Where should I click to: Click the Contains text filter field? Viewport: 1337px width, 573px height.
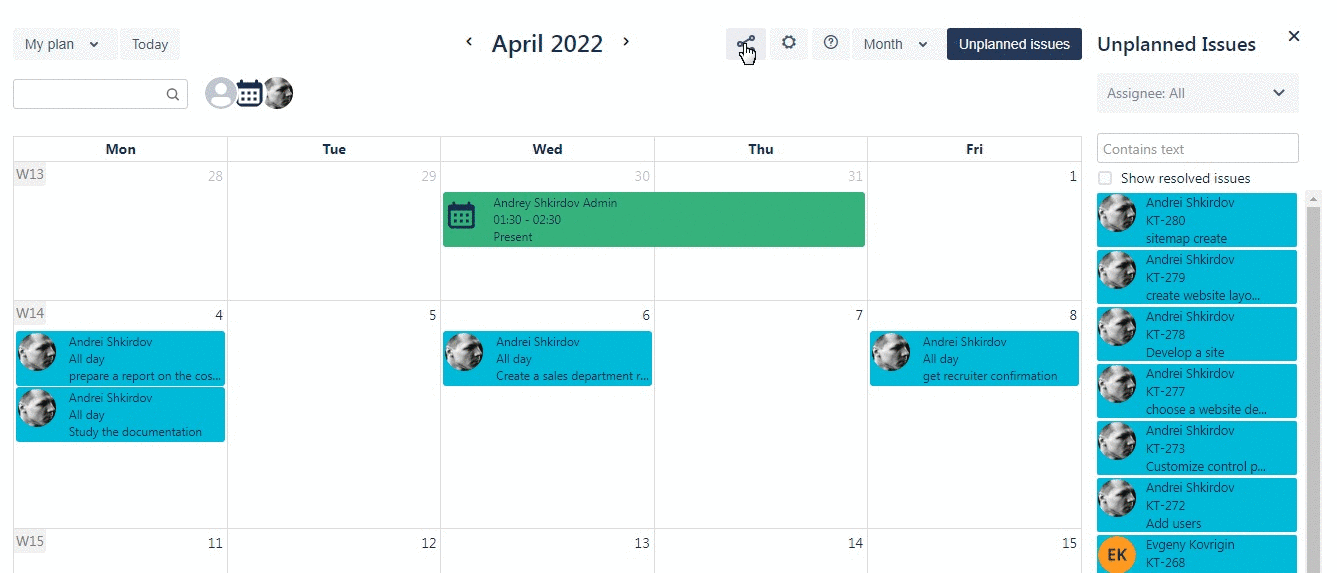tap(1197, 149)
